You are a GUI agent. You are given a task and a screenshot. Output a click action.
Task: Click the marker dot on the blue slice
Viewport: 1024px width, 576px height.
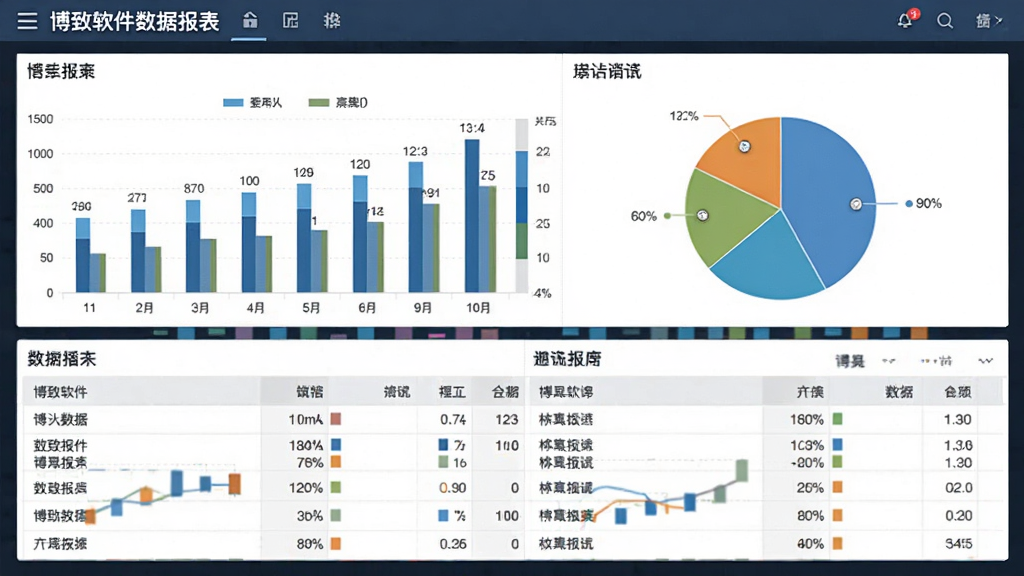(x=856, y=204)
